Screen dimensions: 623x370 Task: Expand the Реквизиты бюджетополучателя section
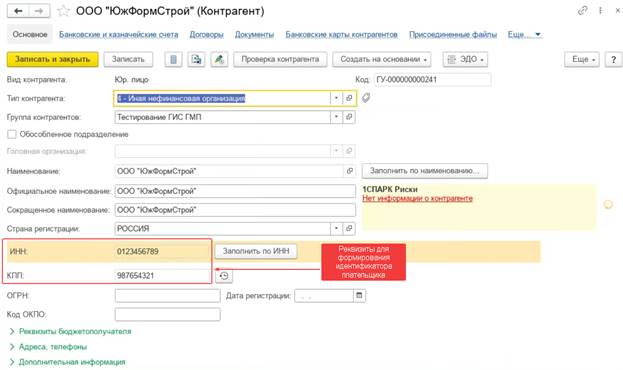coord(70,331)
